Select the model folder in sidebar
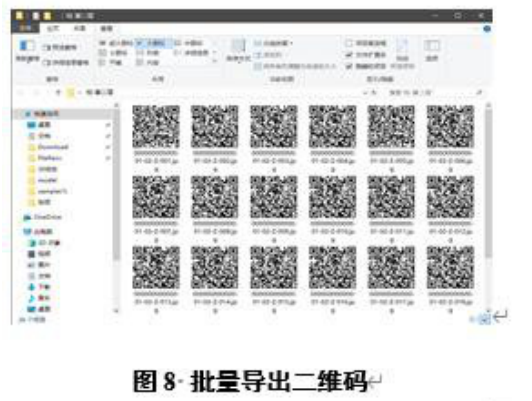 point(43,180)
